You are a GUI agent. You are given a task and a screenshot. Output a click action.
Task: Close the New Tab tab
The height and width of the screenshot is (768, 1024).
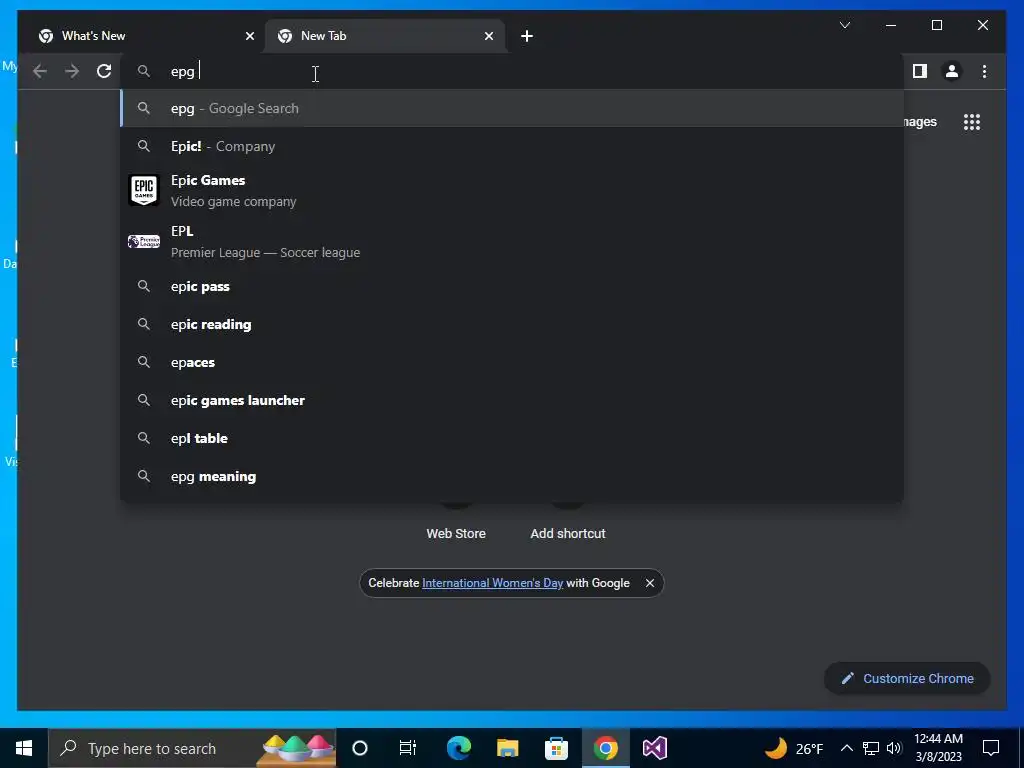coord(489,36)
